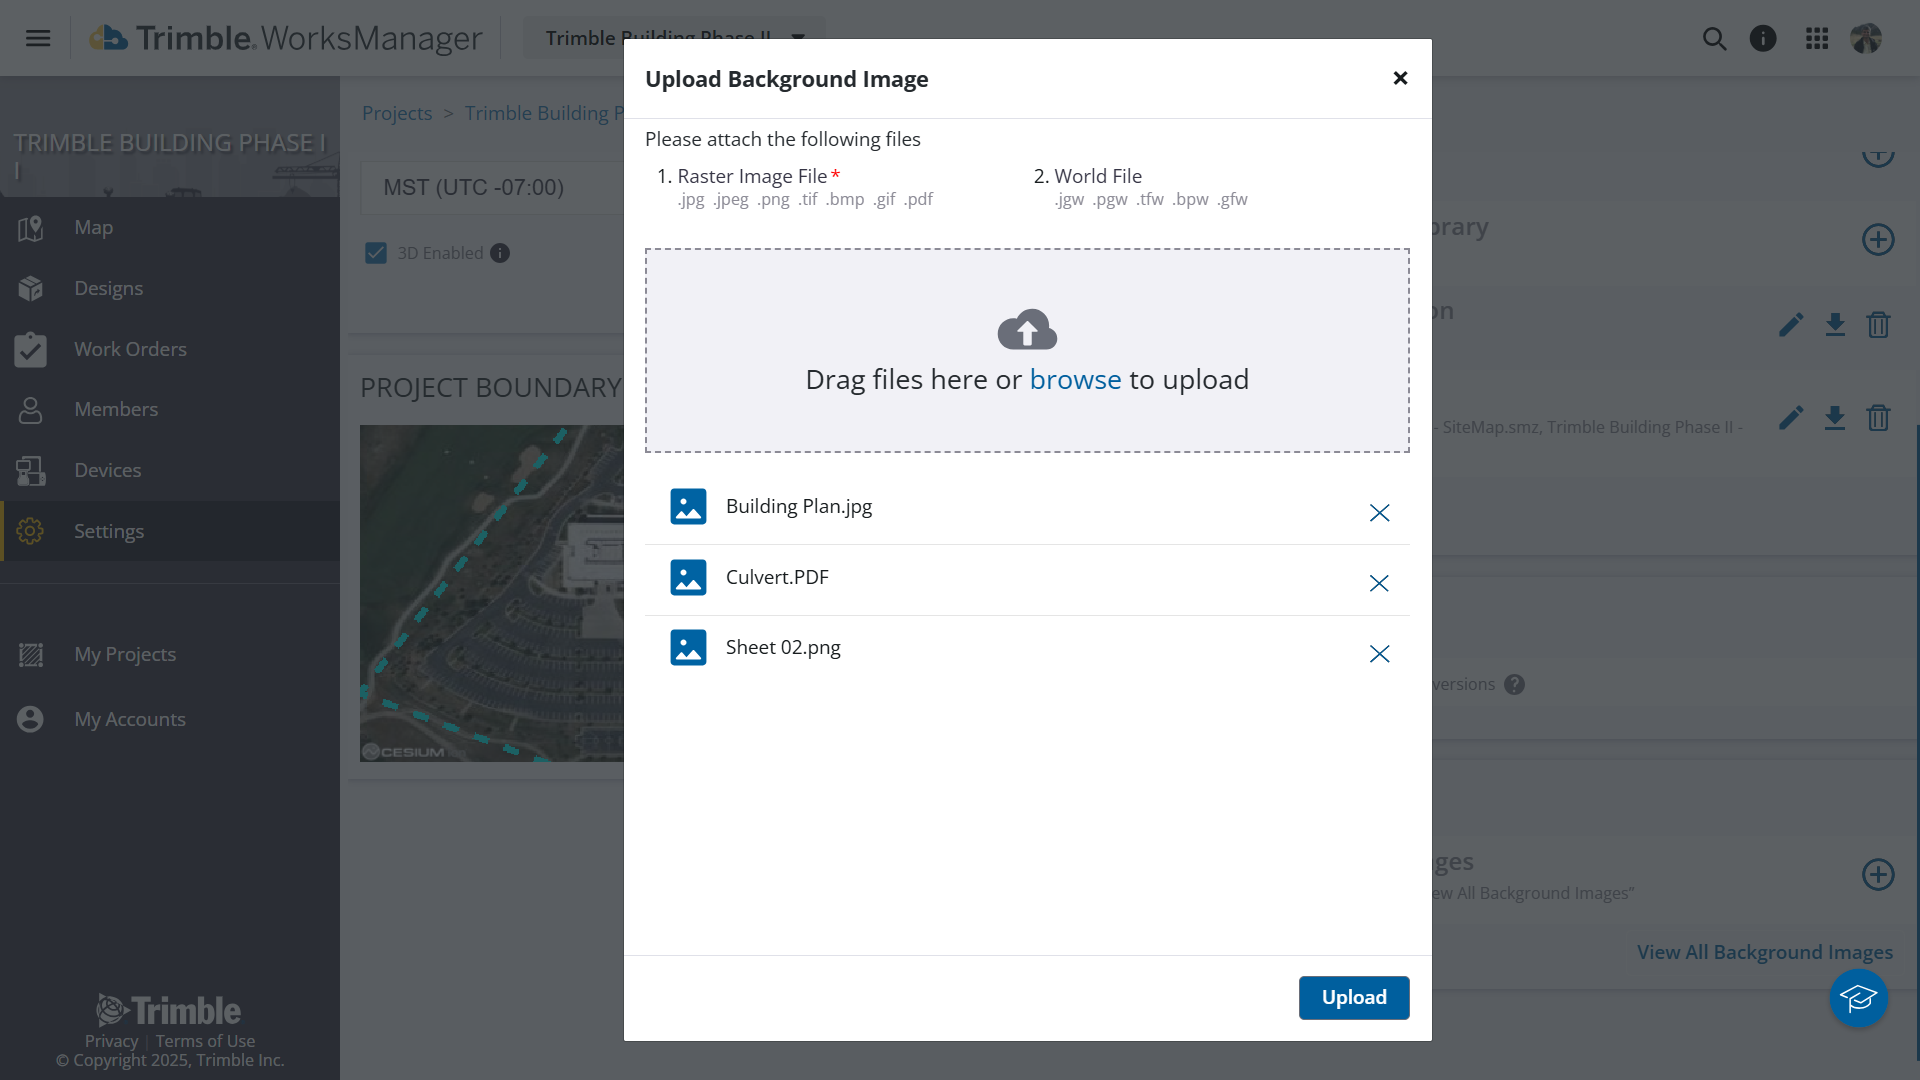Click the Upload button
This screenshot has height=1080, width=1920.
pyautogui.click(x=1354, y=997)
